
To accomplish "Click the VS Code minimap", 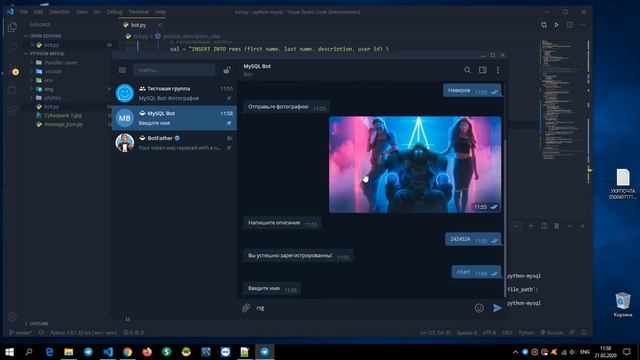I will (564, 100).
